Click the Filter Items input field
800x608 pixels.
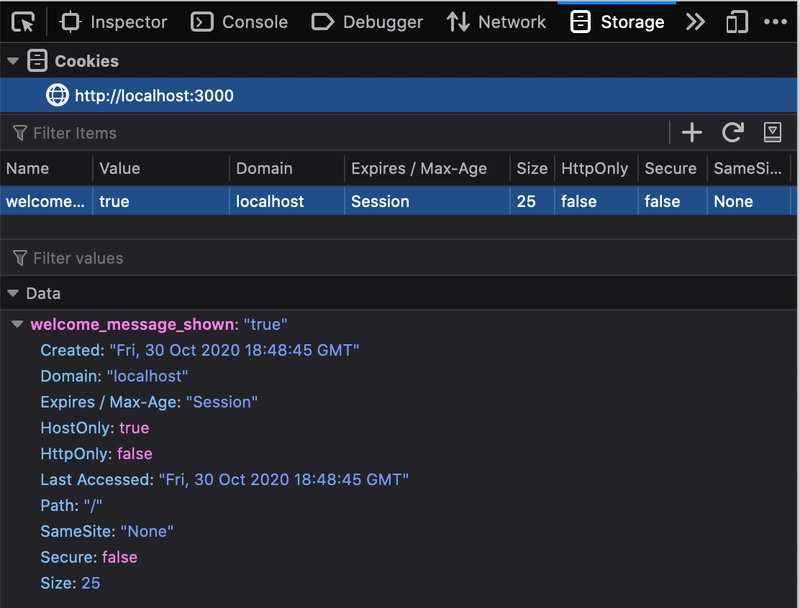300,133
